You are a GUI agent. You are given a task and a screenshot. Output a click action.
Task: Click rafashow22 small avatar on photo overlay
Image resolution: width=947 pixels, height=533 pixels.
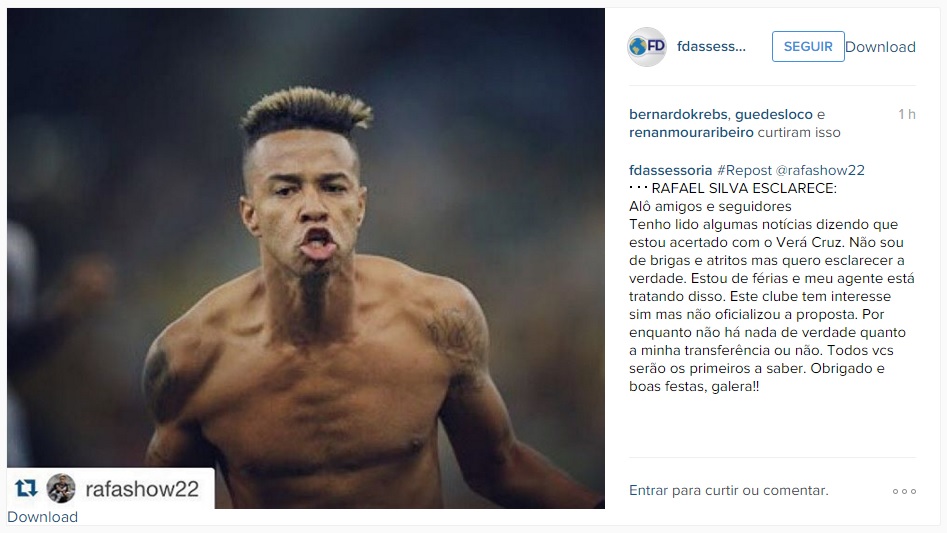[61, 488]
